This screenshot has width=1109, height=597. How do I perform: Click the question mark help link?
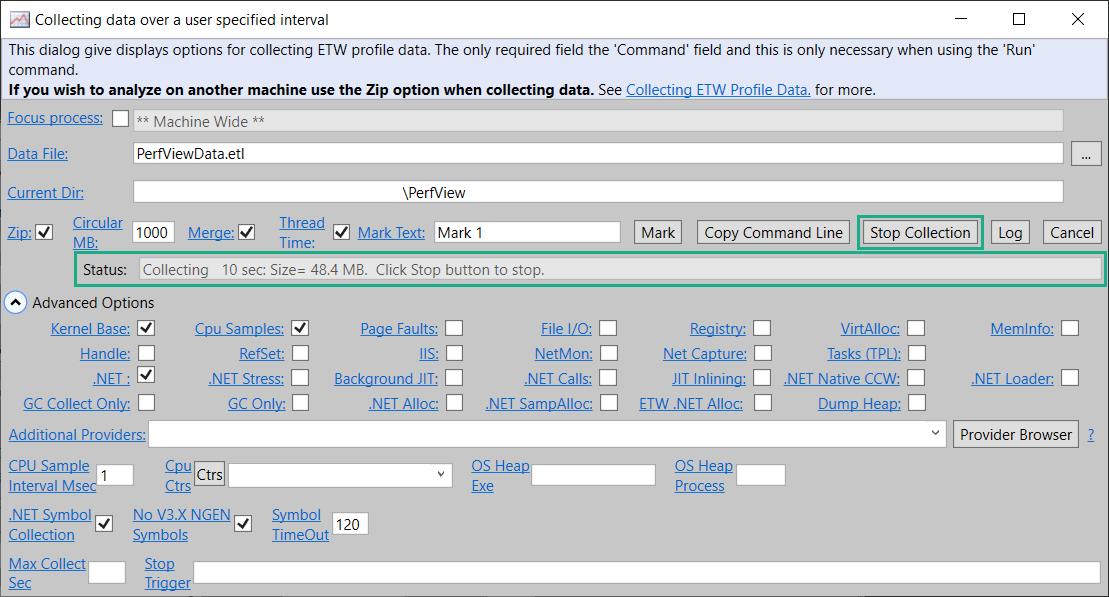[x=1090, y=434]
